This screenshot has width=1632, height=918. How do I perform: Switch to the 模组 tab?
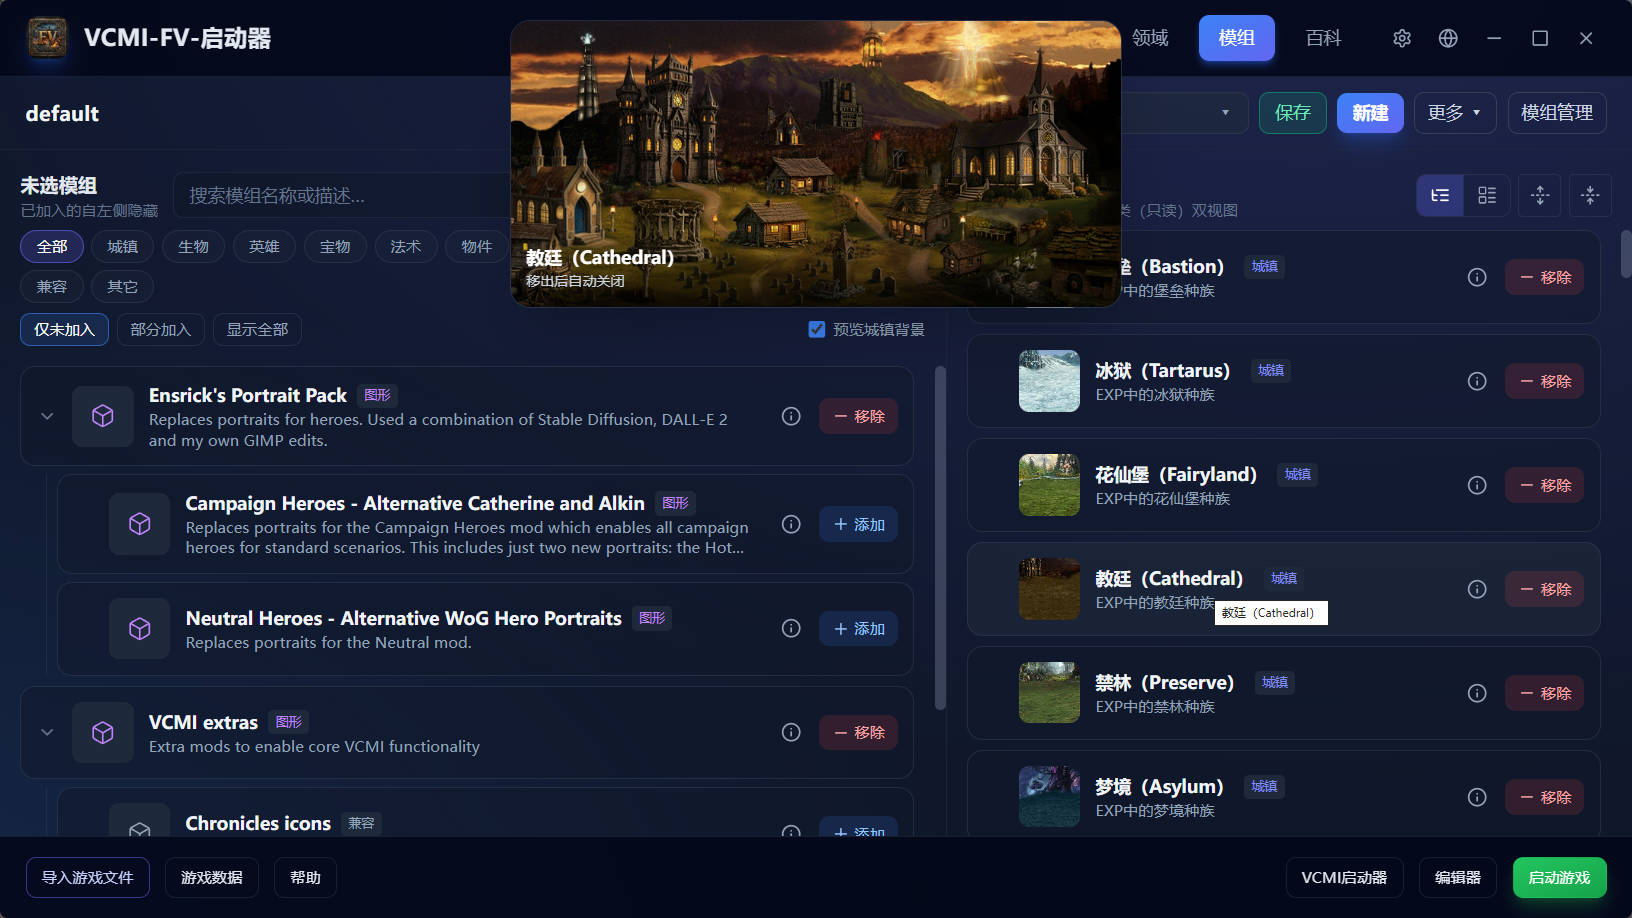1237,38
